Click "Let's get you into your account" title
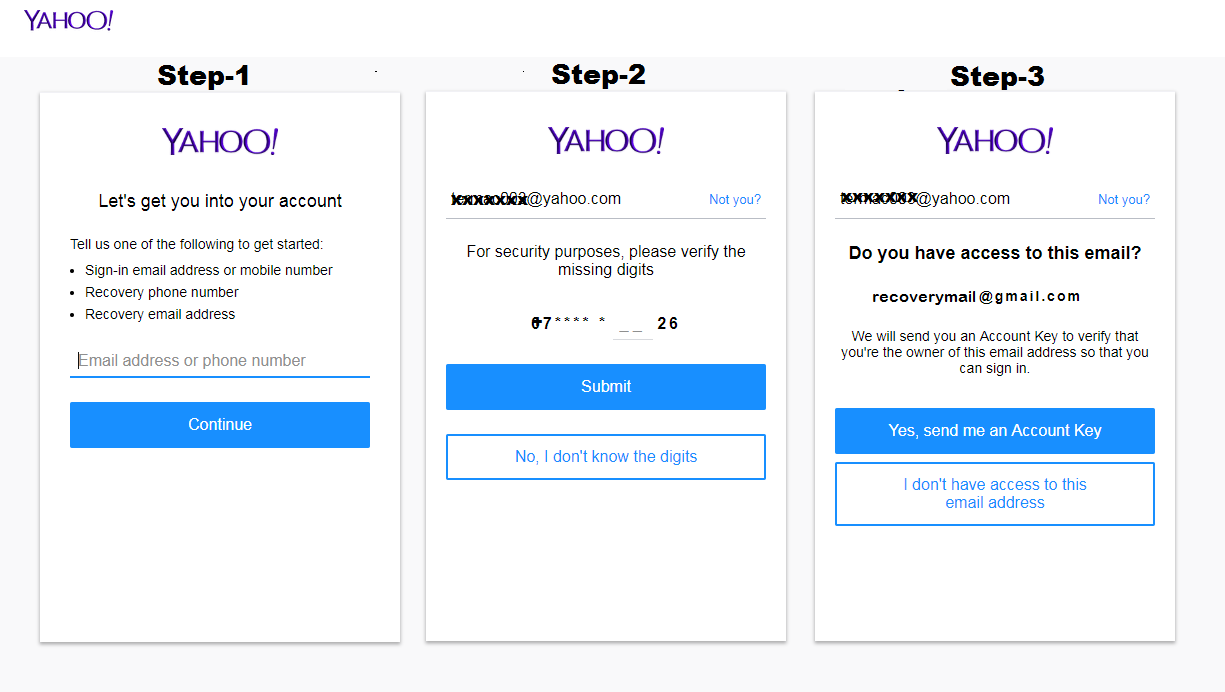Screen dimensions: 1225x692 (x=219, y=200)
